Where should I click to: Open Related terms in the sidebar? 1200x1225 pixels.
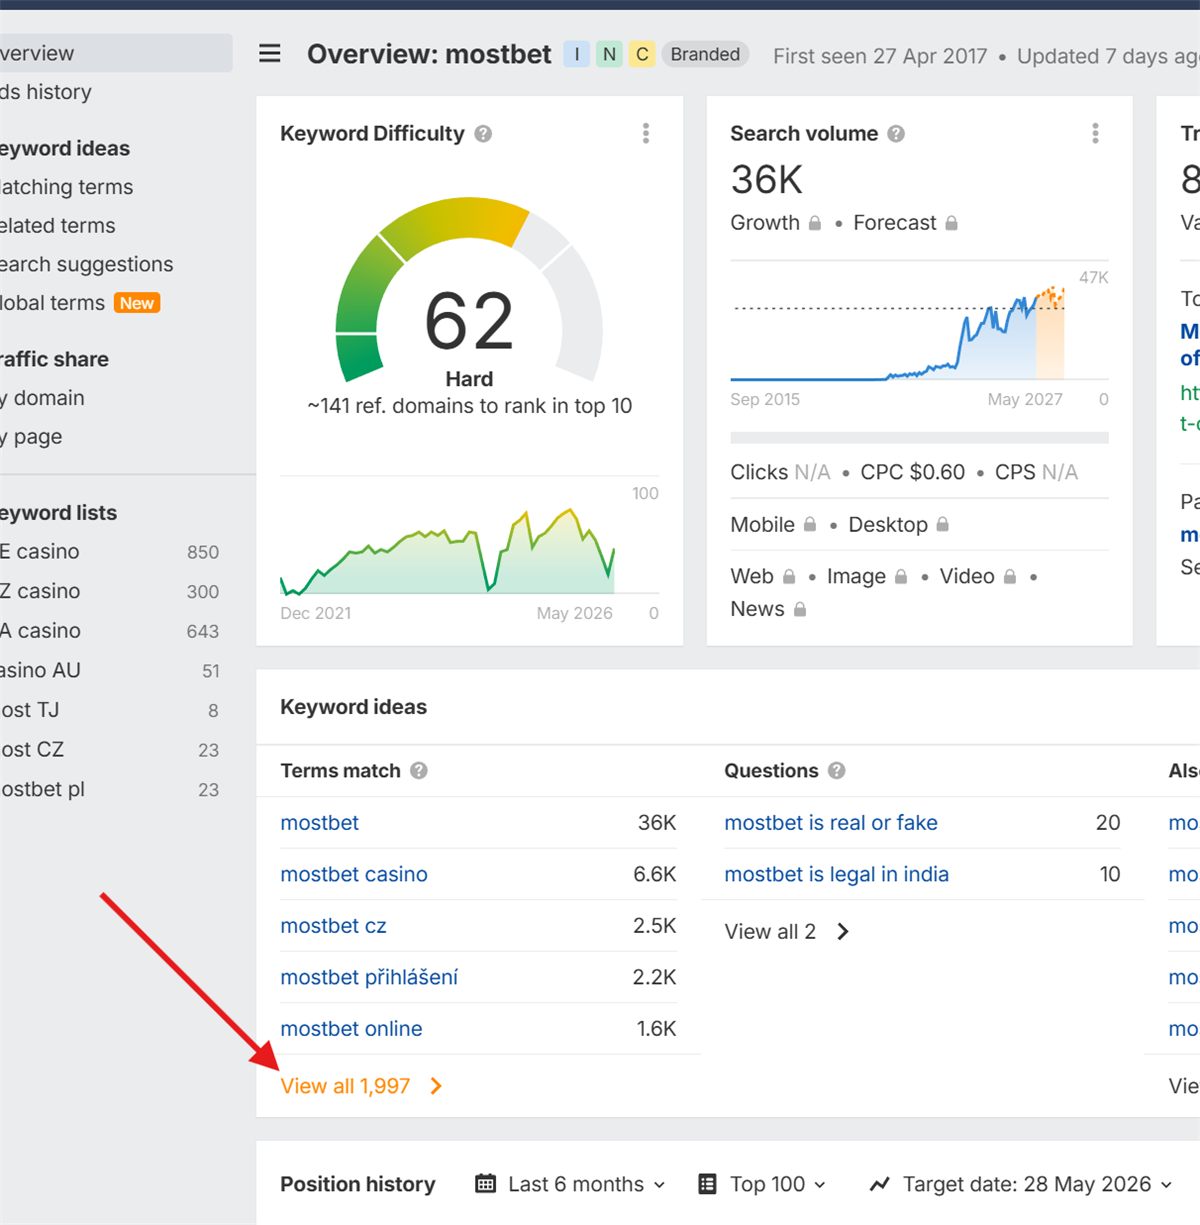57,226
